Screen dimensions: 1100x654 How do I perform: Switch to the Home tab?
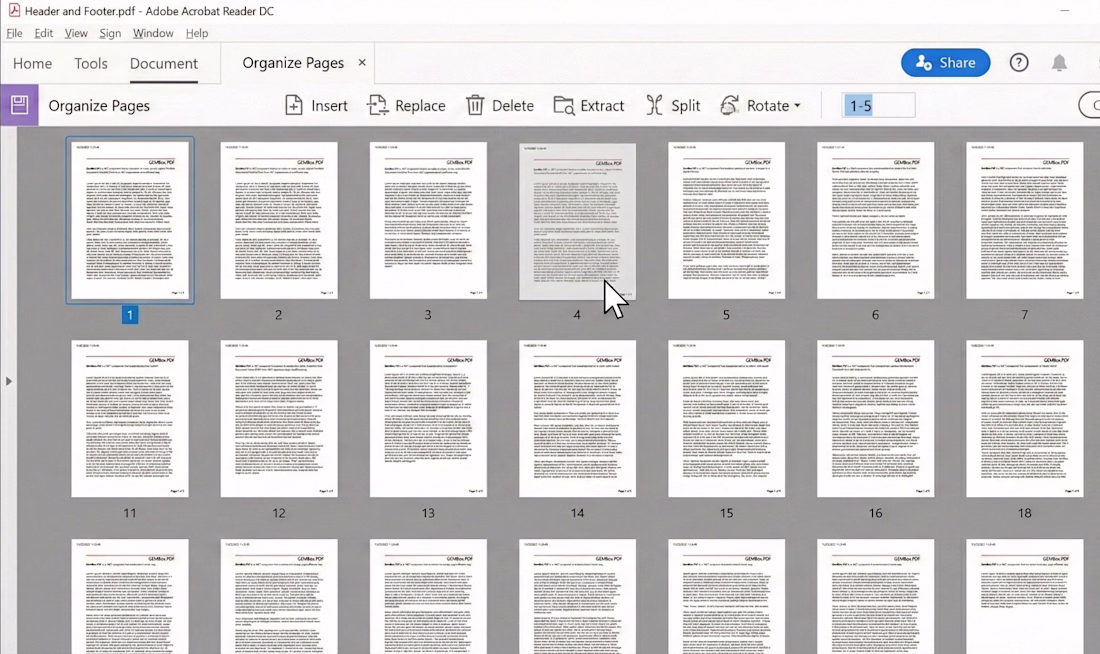(32, 63)
